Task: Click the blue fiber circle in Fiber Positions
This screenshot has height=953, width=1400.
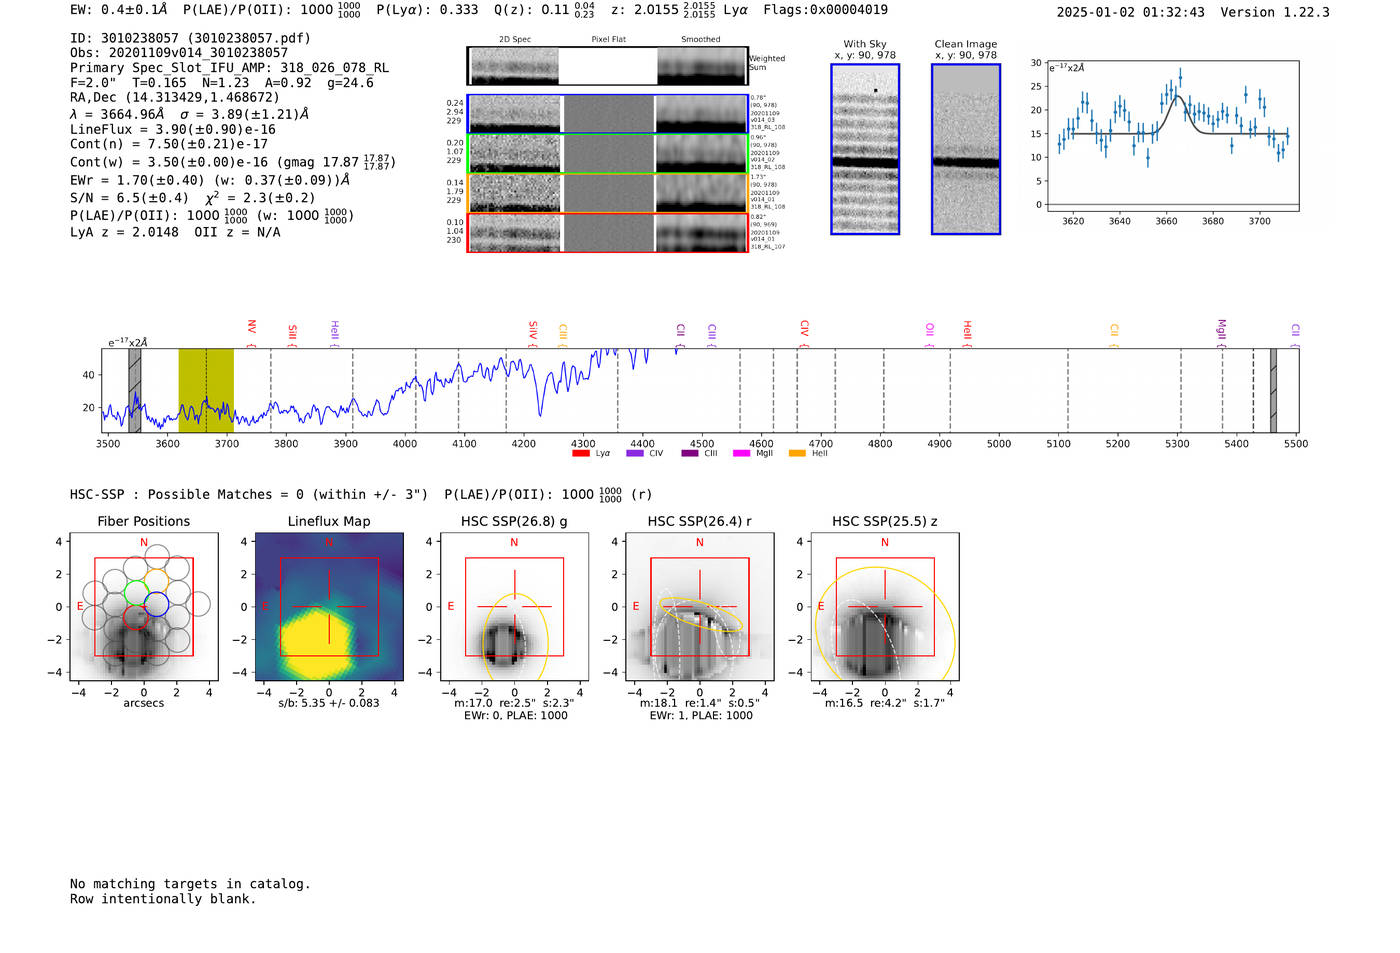Action: click(x=156, y=604)
